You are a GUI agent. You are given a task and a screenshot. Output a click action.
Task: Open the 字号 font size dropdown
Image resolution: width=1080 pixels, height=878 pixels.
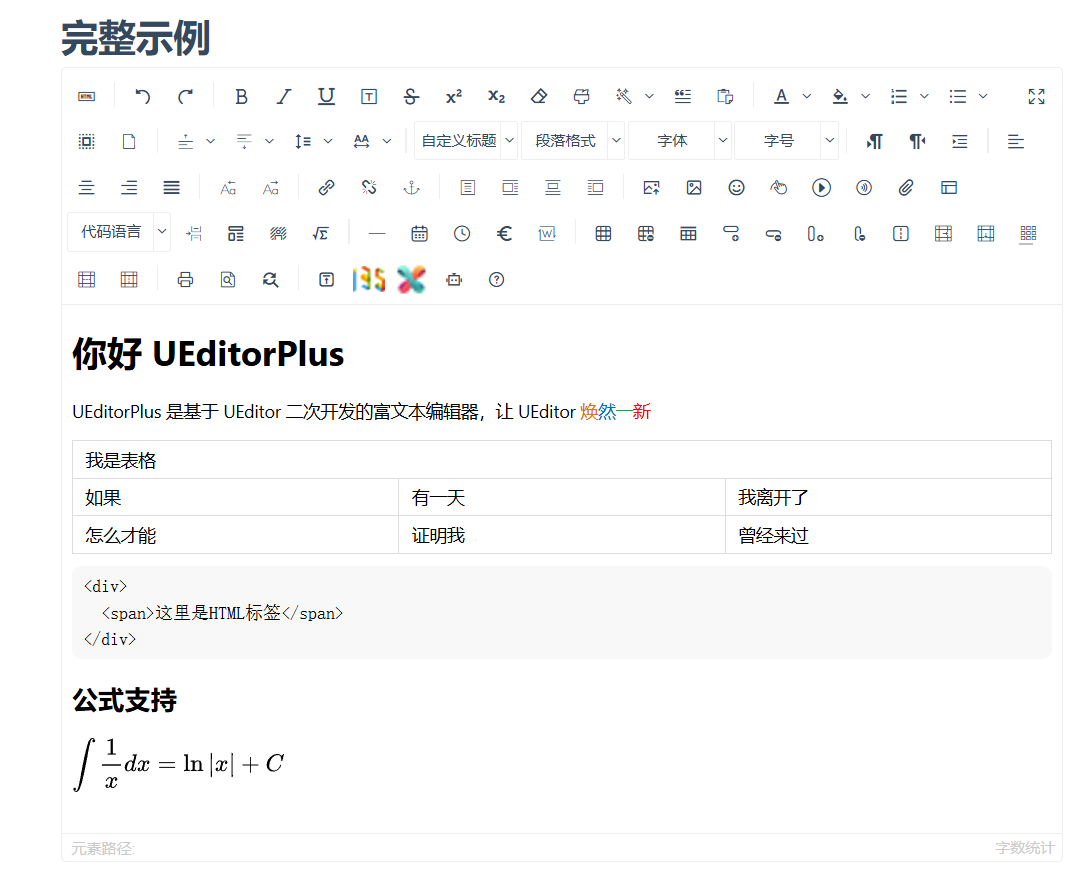786,140
